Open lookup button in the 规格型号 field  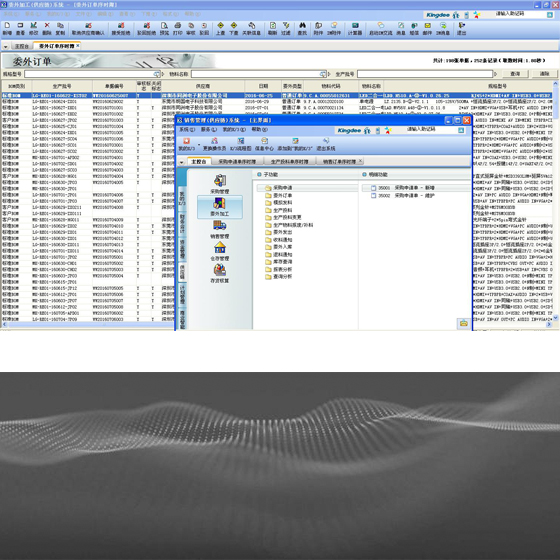[x=156, y=74]
